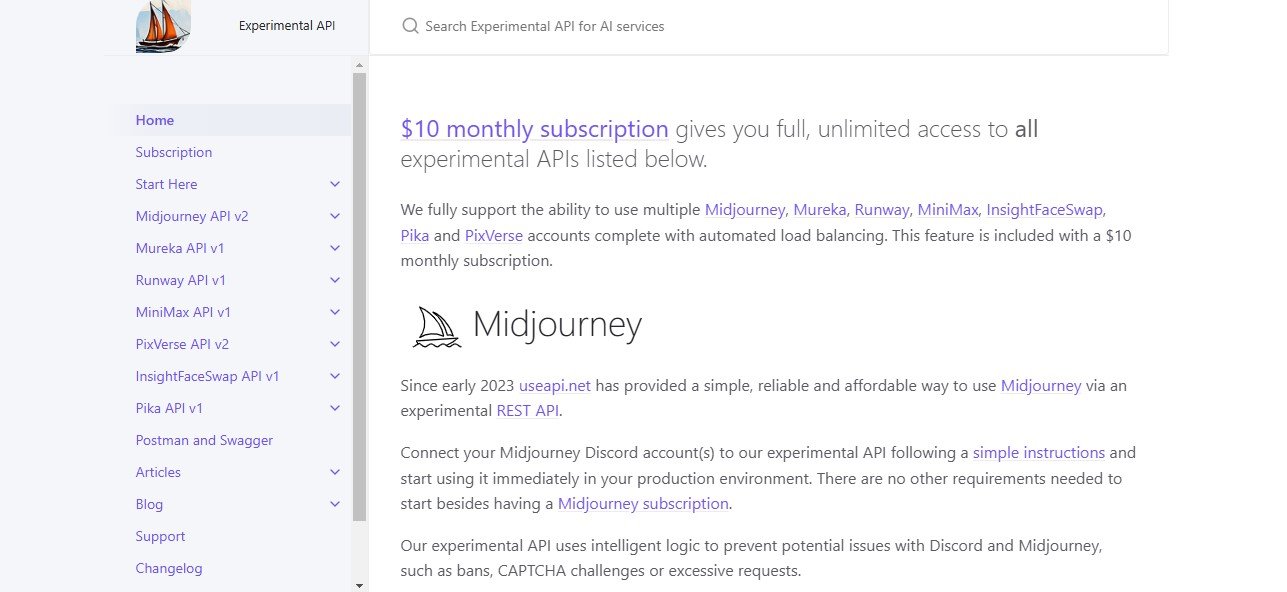Go to Postman and Swagger page
This screenshot has width=1287, height=592.
pyautogui.click(x=204, y=440)
